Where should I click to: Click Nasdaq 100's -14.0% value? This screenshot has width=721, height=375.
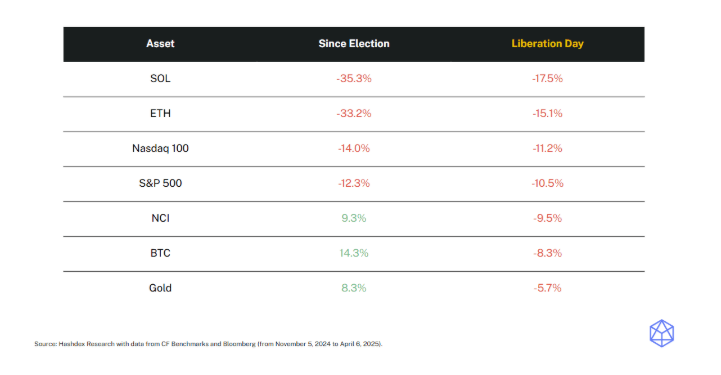(x=354, y=148)
